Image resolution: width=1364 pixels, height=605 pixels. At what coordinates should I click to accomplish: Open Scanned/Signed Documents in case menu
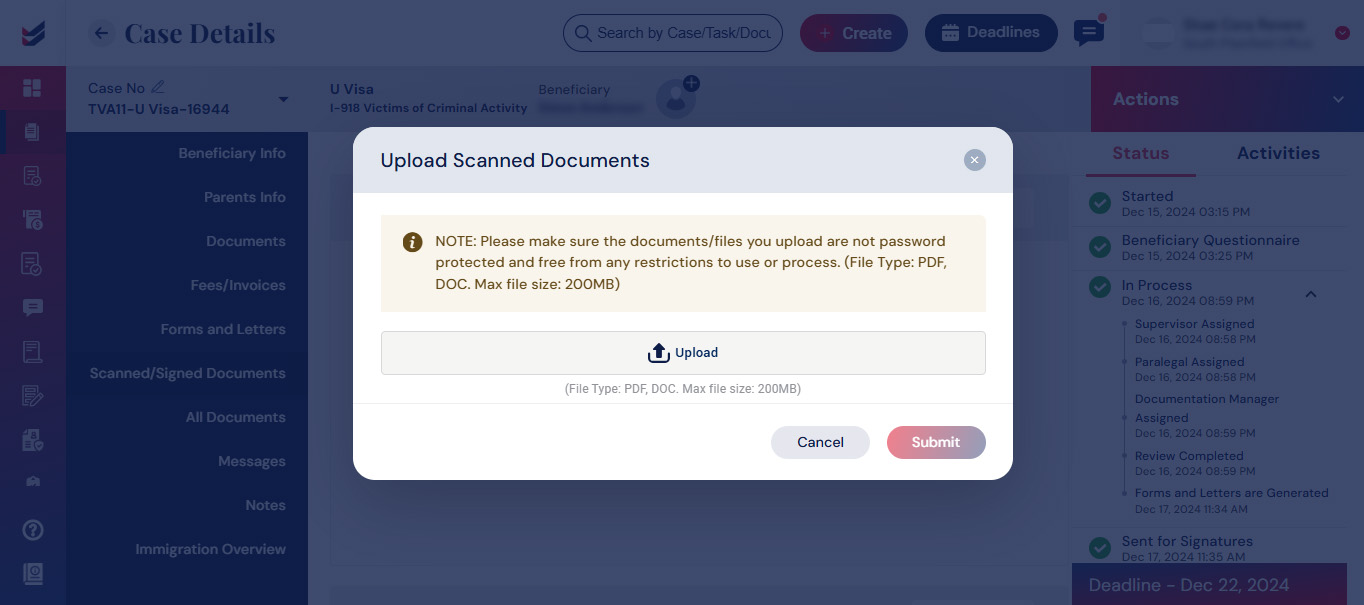(187, 373)
